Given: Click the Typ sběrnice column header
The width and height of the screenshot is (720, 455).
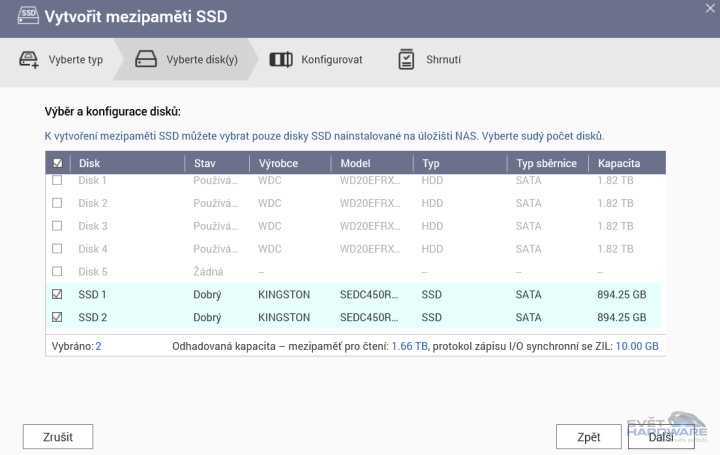Looking at the screenshot, I should point(546,163).
